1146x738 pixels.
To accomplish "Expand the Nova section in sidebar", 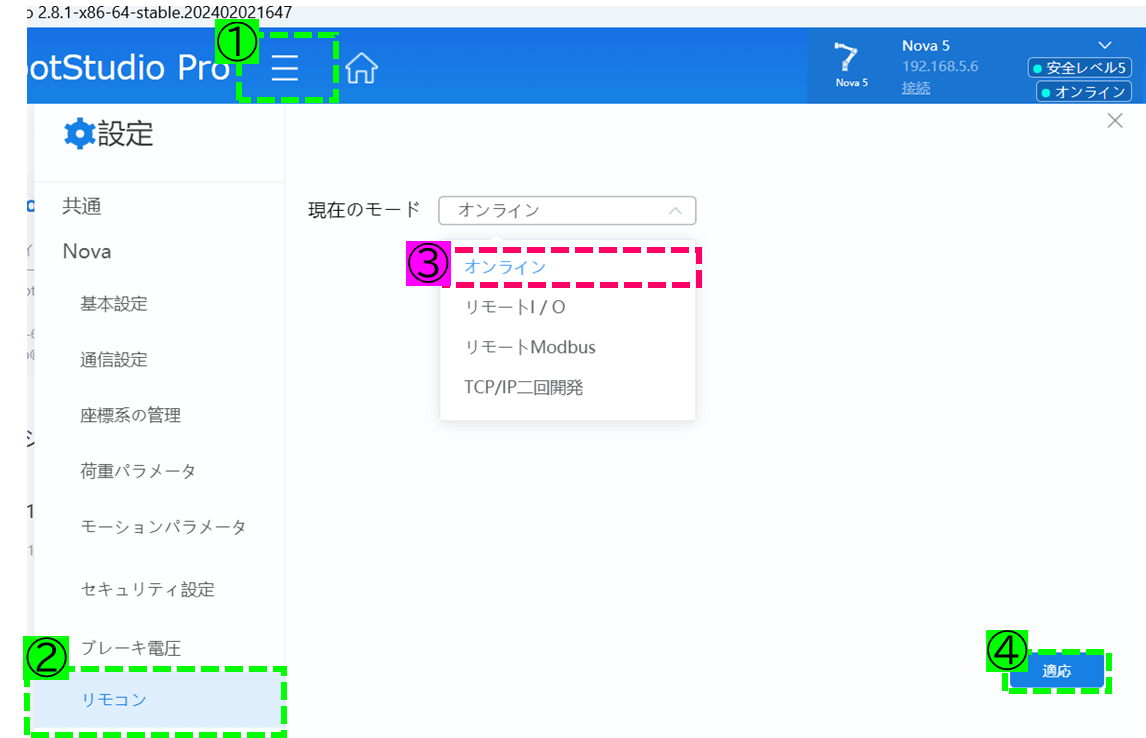I will tap(86, 251).
